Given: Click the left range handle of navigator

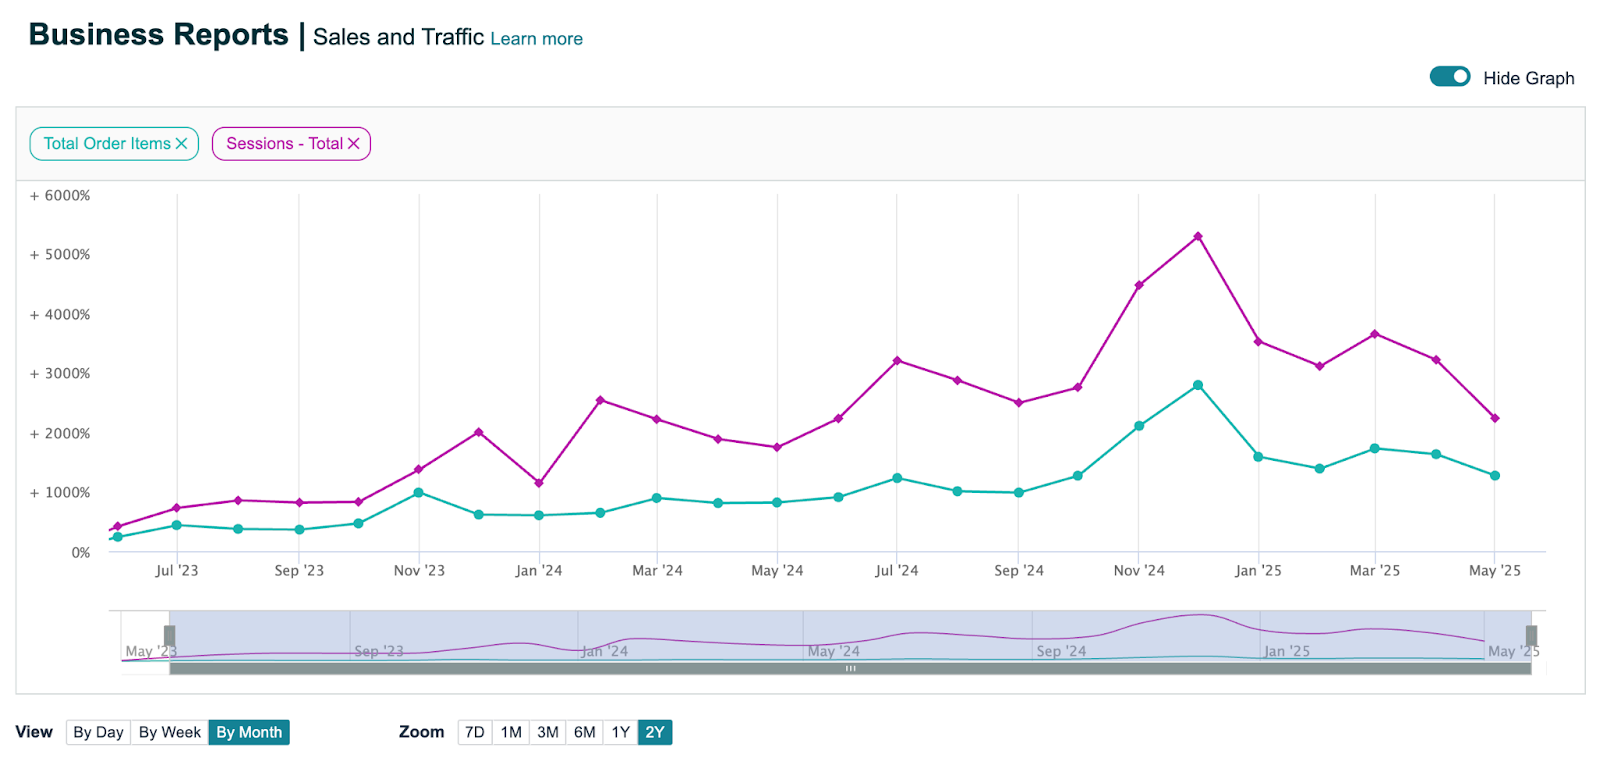Looking at the screenshot, I should pyautogui.click(x=169, y=635).
